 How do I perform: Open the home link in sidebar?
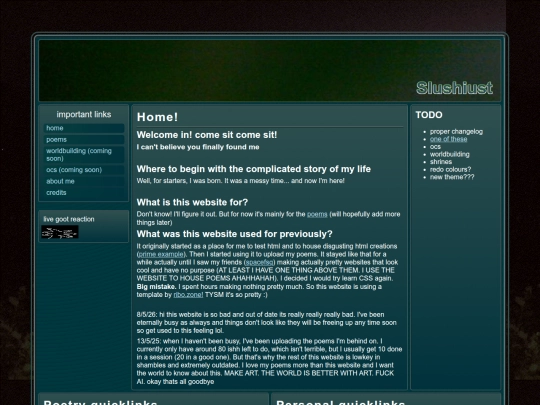pos(84,128)
